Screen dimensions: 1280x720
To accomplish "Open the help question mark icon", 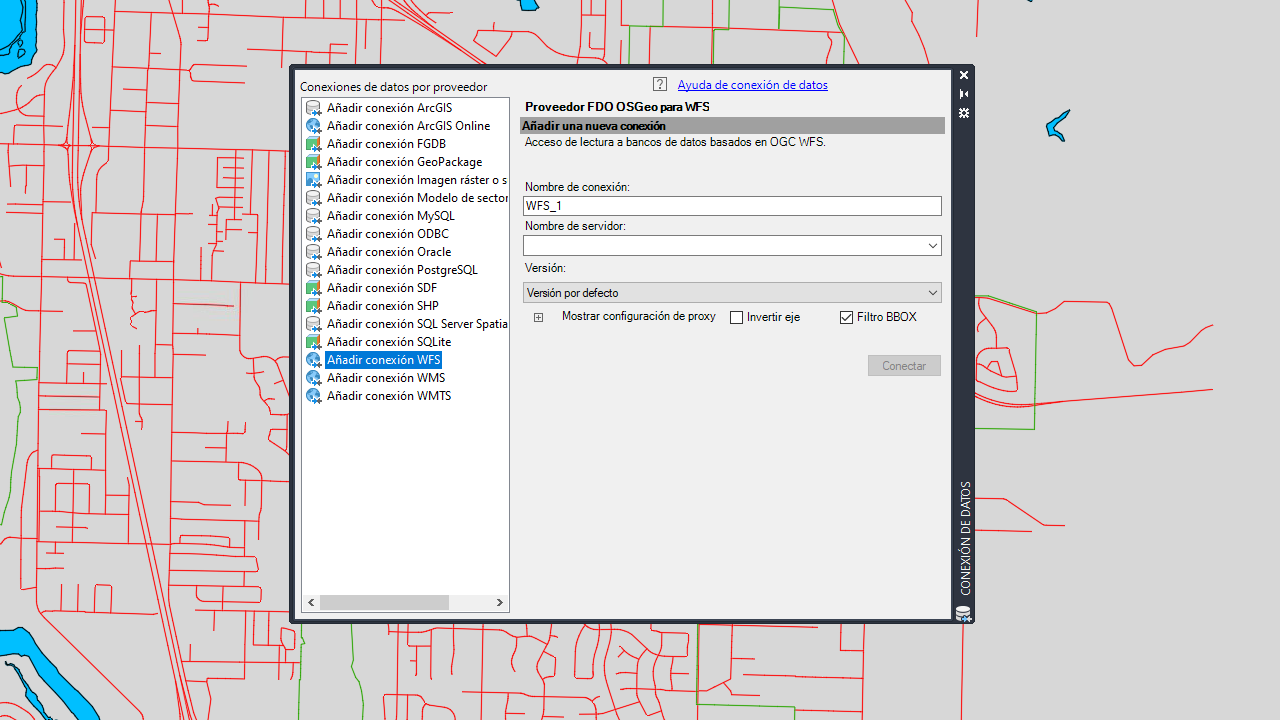I will [659, 84].
